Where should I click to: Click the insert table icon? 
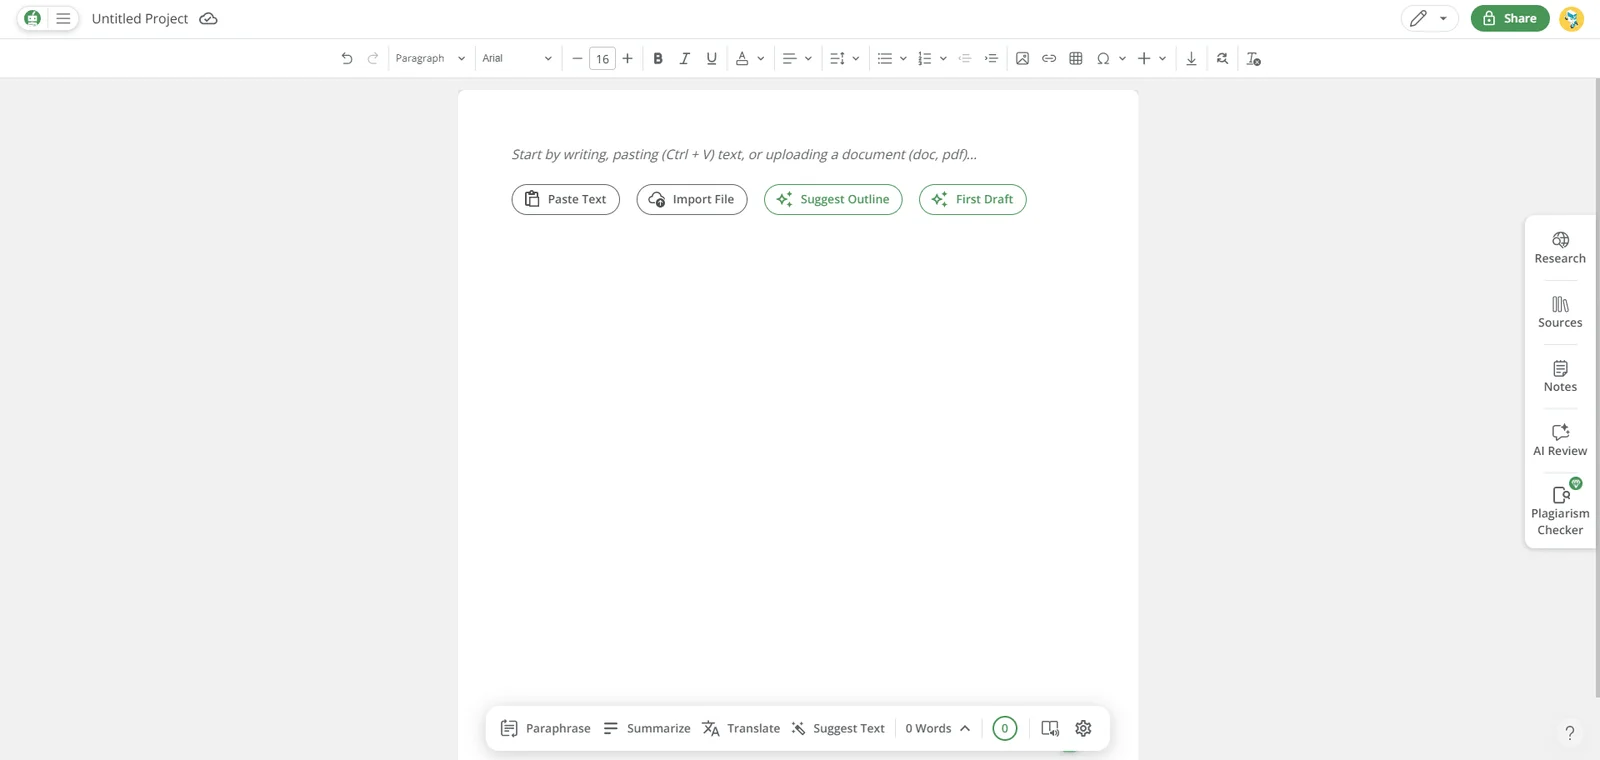click(x=1076, y=59)
